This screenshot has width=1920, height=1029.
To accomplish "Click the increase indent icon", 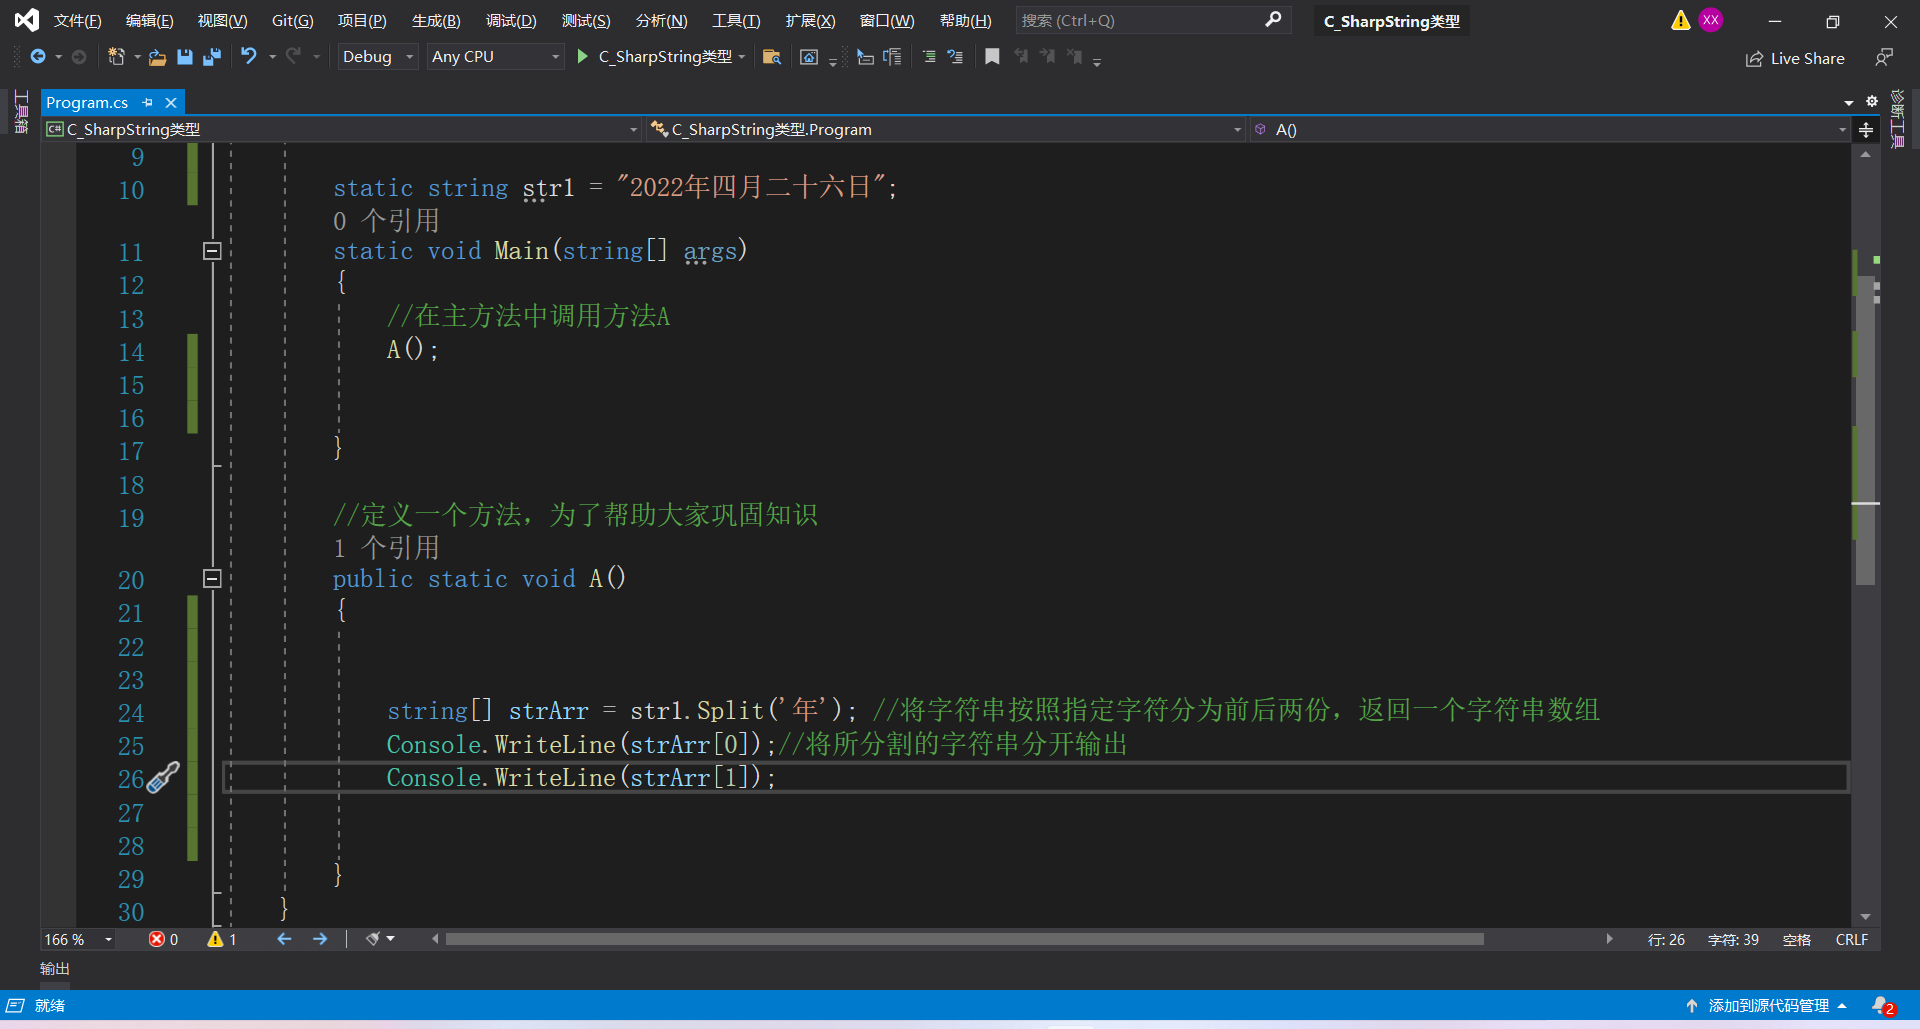I will pos(955,57).
